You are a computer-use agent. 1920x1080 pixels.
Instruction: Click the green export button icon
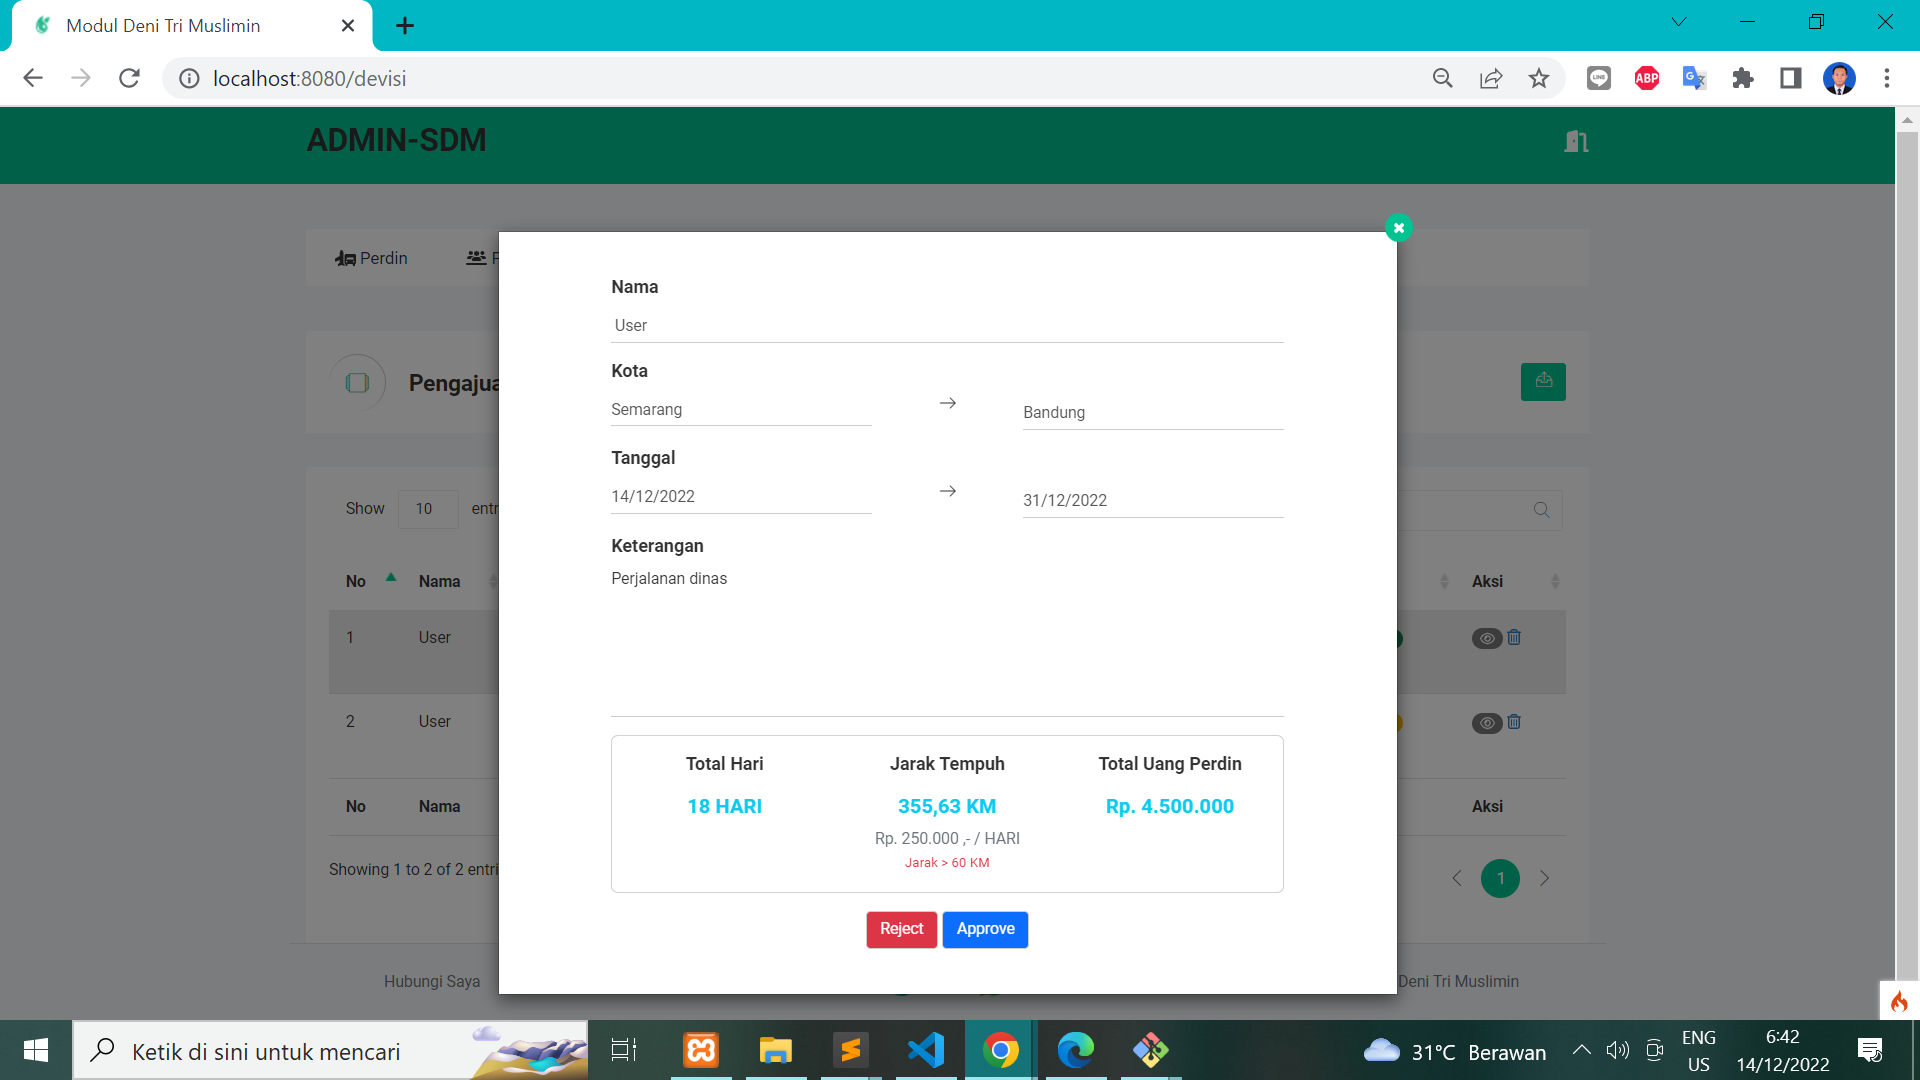[x=1543, y=381]
